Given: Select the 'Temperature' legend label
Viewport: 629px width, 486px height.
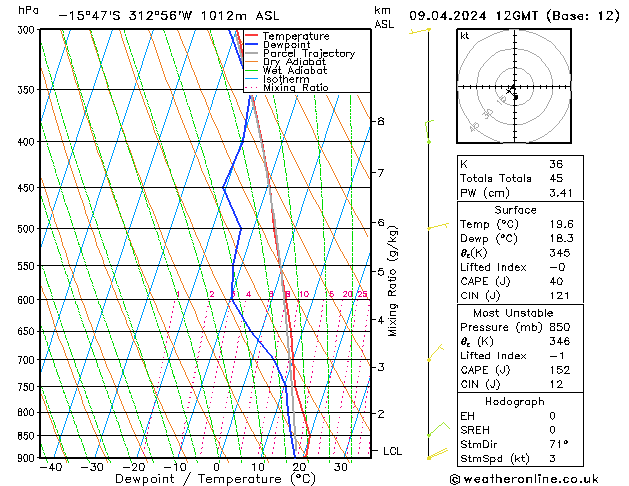Looking at the screenshot, I should tap(296, 36).
